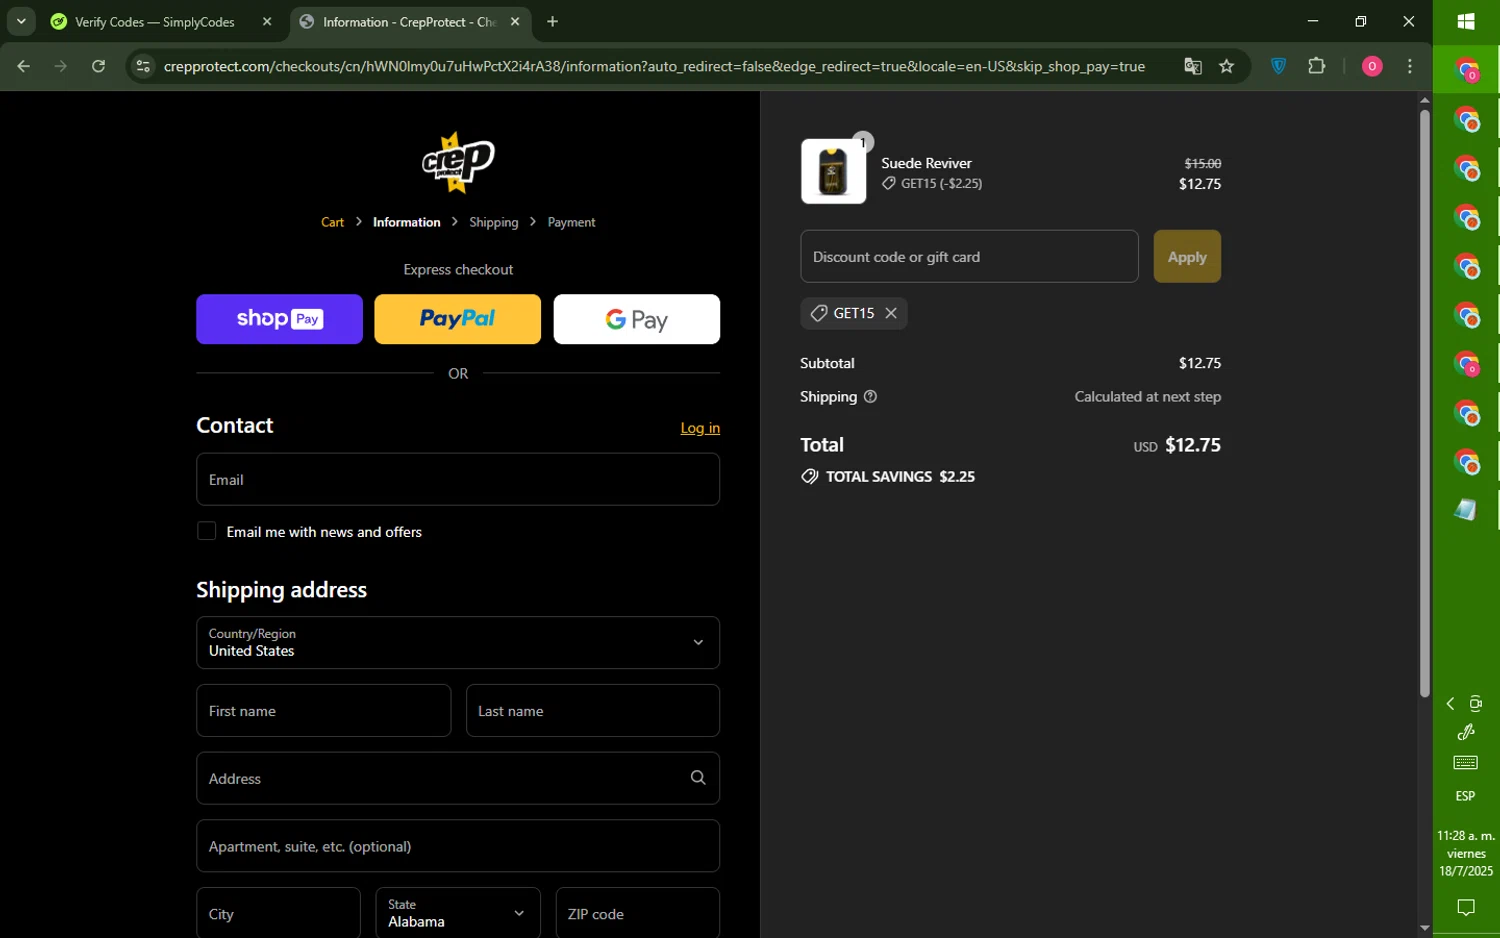This screenshot has height=938, width=1500.
Task: Click the address search magnifier icon
Action: click(x=698, y=778)
